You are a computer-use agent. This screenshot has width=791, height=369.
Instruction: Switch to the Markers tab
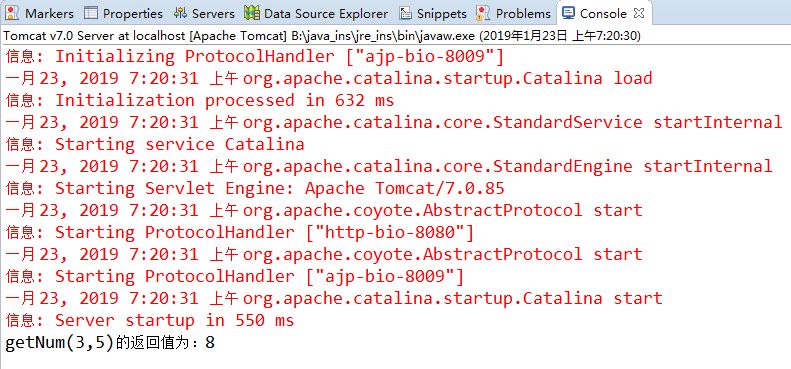click(49, 14)
